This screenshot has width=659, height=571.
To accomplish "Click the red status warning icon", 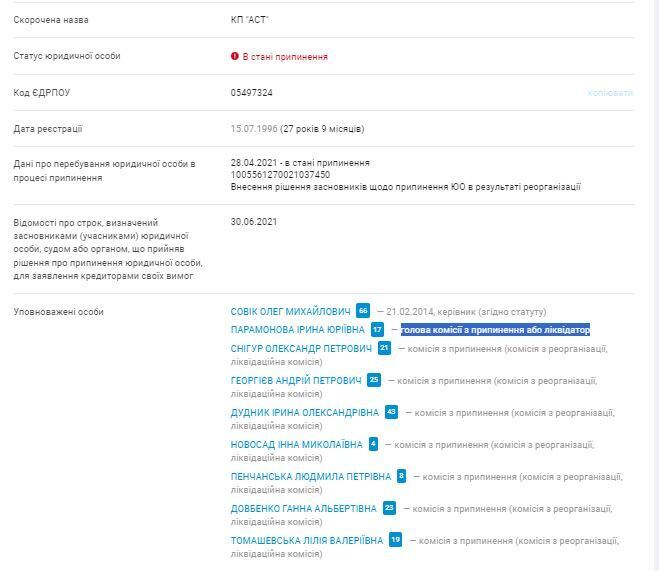I will [x=235, y=56].
